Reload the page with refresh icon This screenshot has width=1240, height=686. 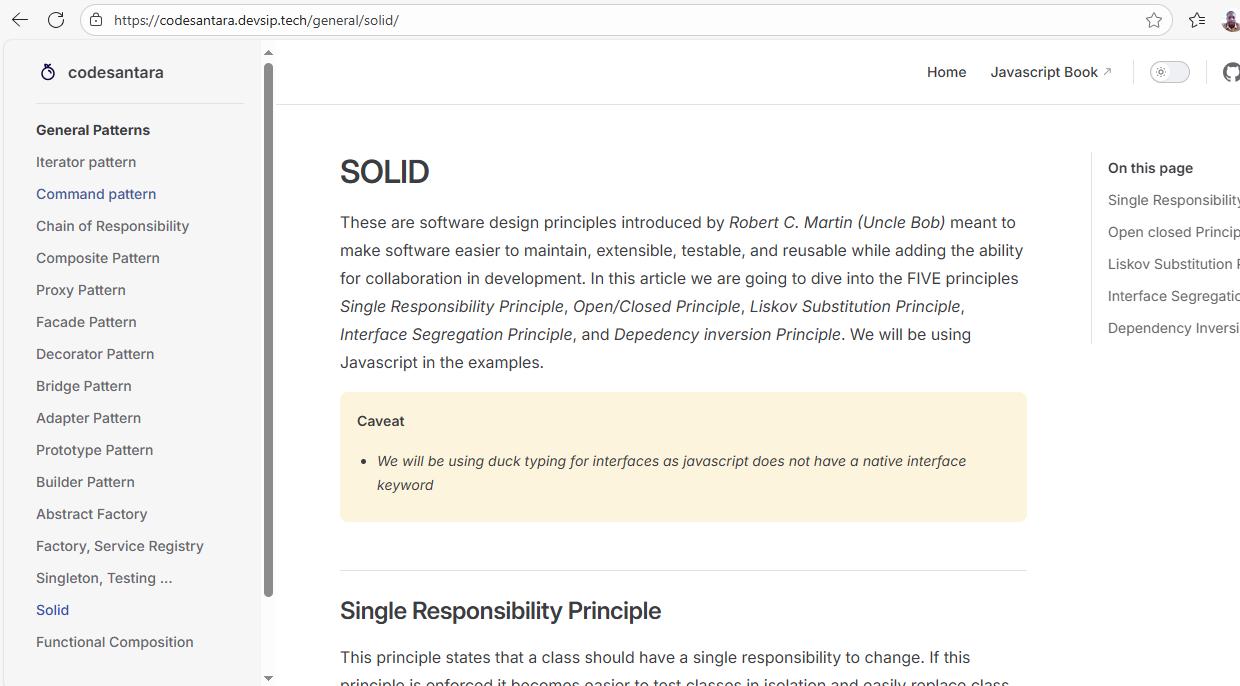[x=56, y=20]
